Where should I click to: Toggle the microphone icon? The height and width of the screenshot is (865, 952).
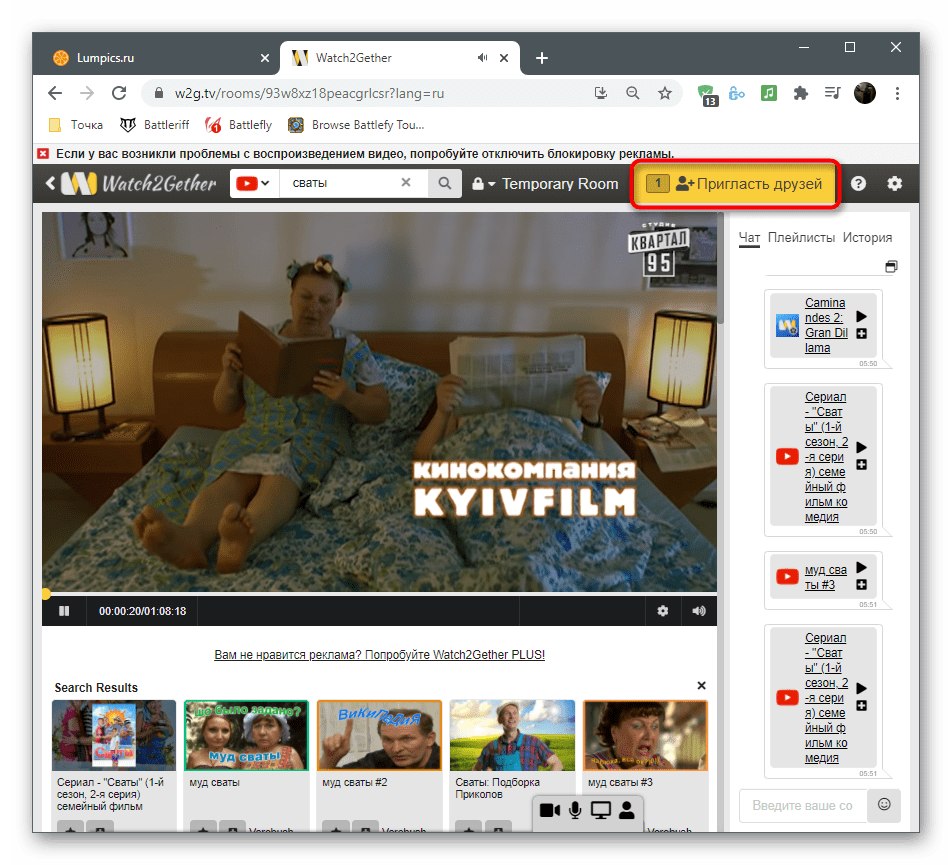click(x=575, y=810)
